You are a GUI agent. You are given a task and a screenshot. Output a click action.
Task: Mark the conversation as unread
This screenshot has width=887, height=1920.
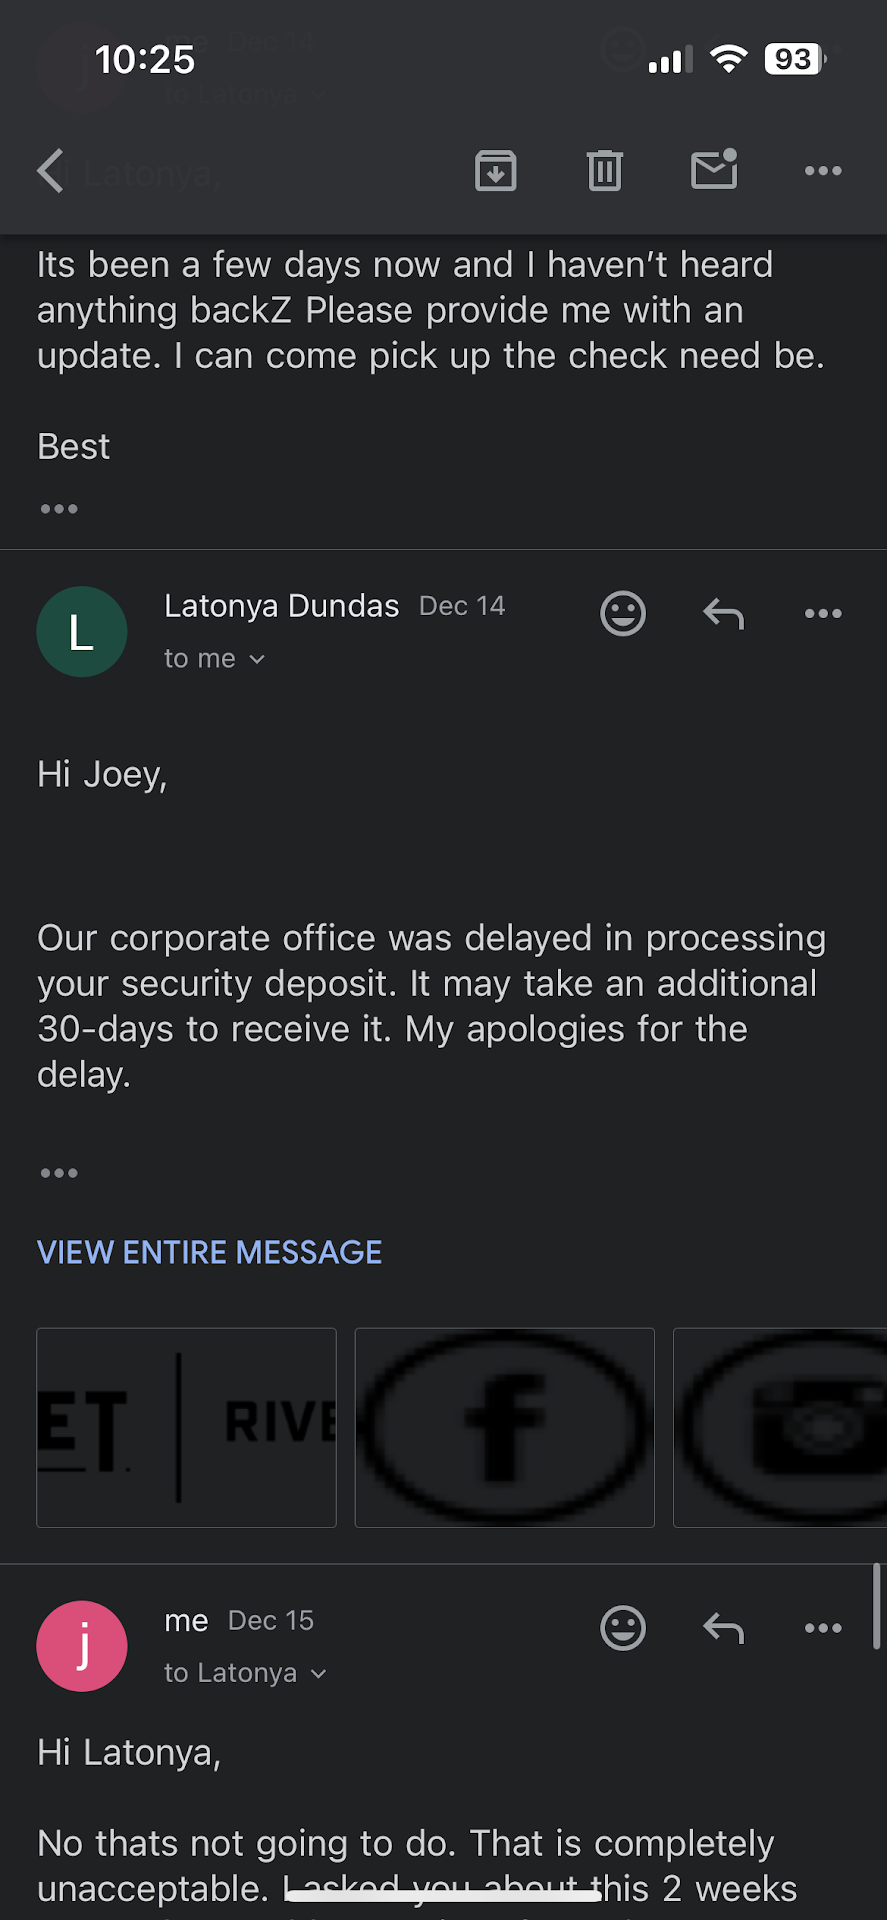click(x=714, y=170)
